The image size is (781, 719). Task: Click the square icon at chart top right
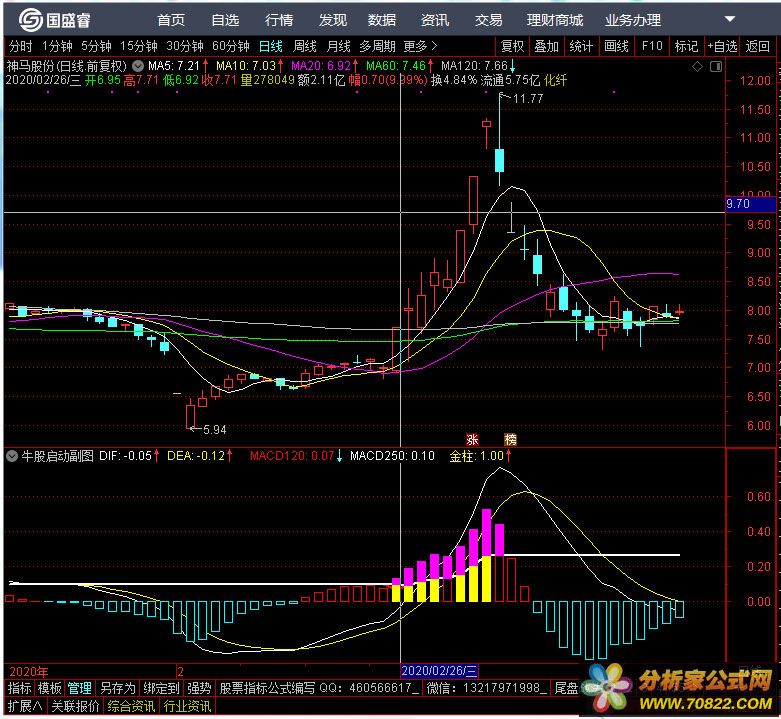point(713,66)
